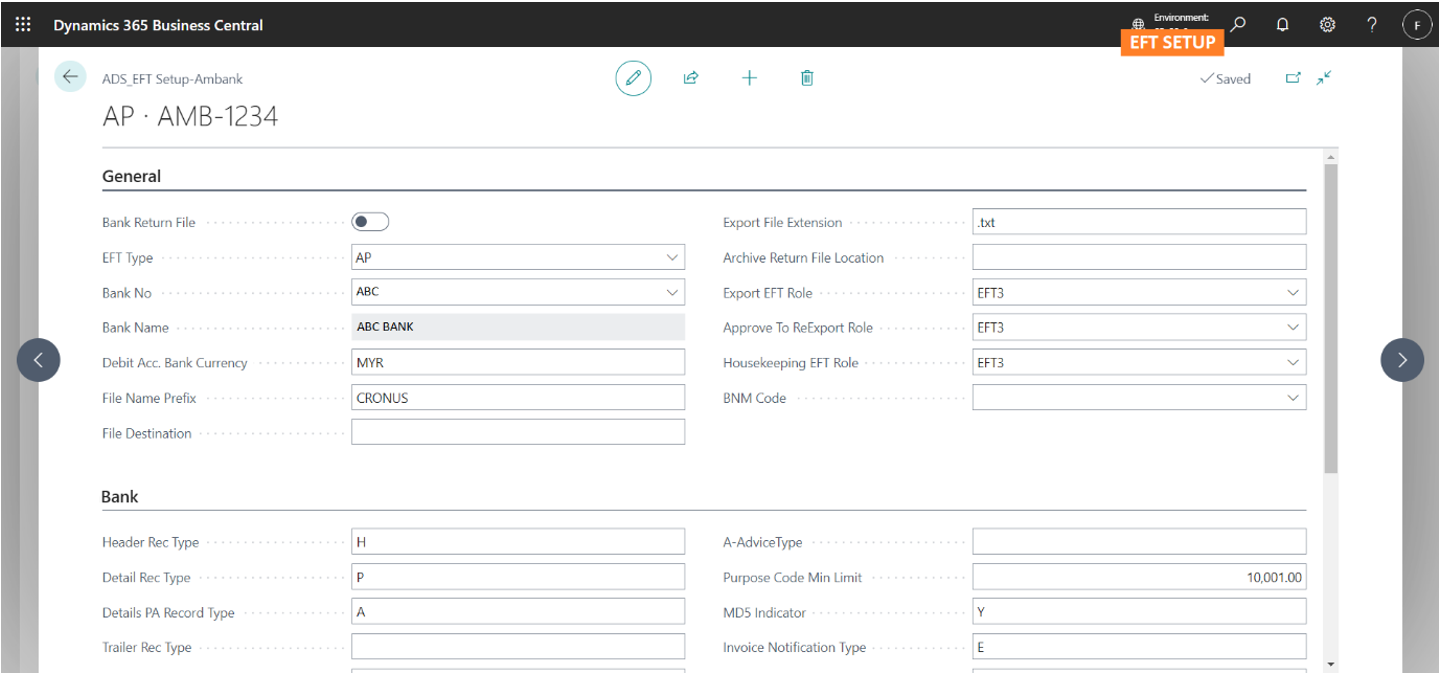The image size is (1439, 675).
Task: Click the AP · AMB-1234 page title
Action: [190, 116]
